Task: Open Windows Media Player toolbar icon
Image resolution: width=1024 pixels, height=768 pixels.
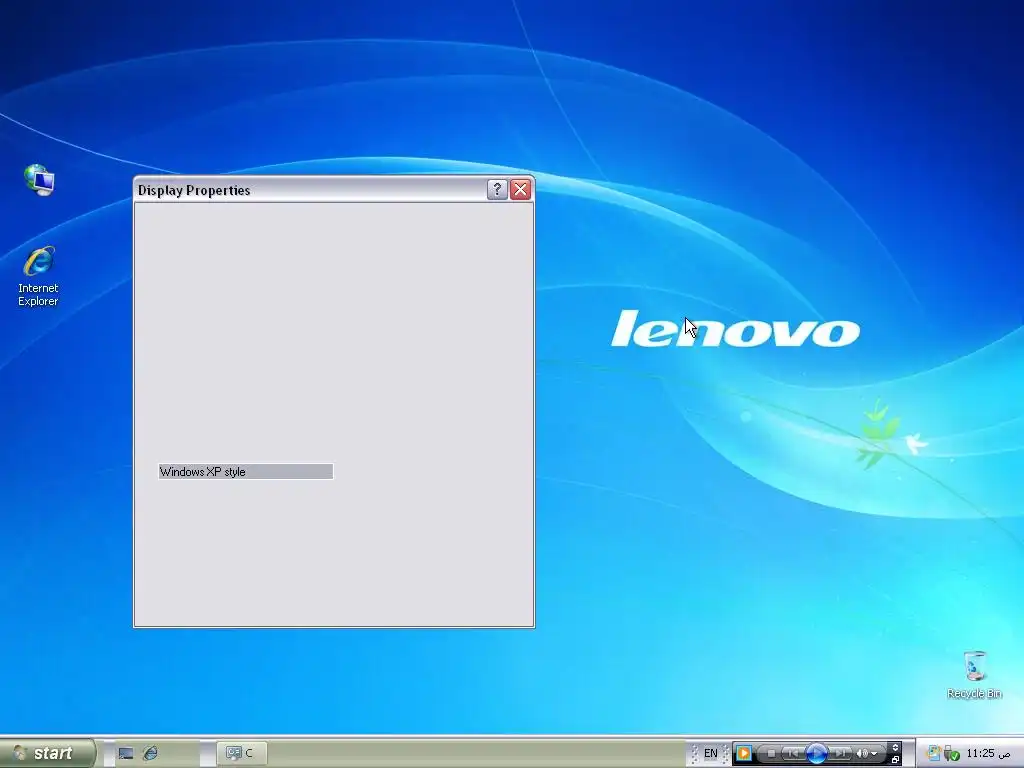Action: [744, 753]
